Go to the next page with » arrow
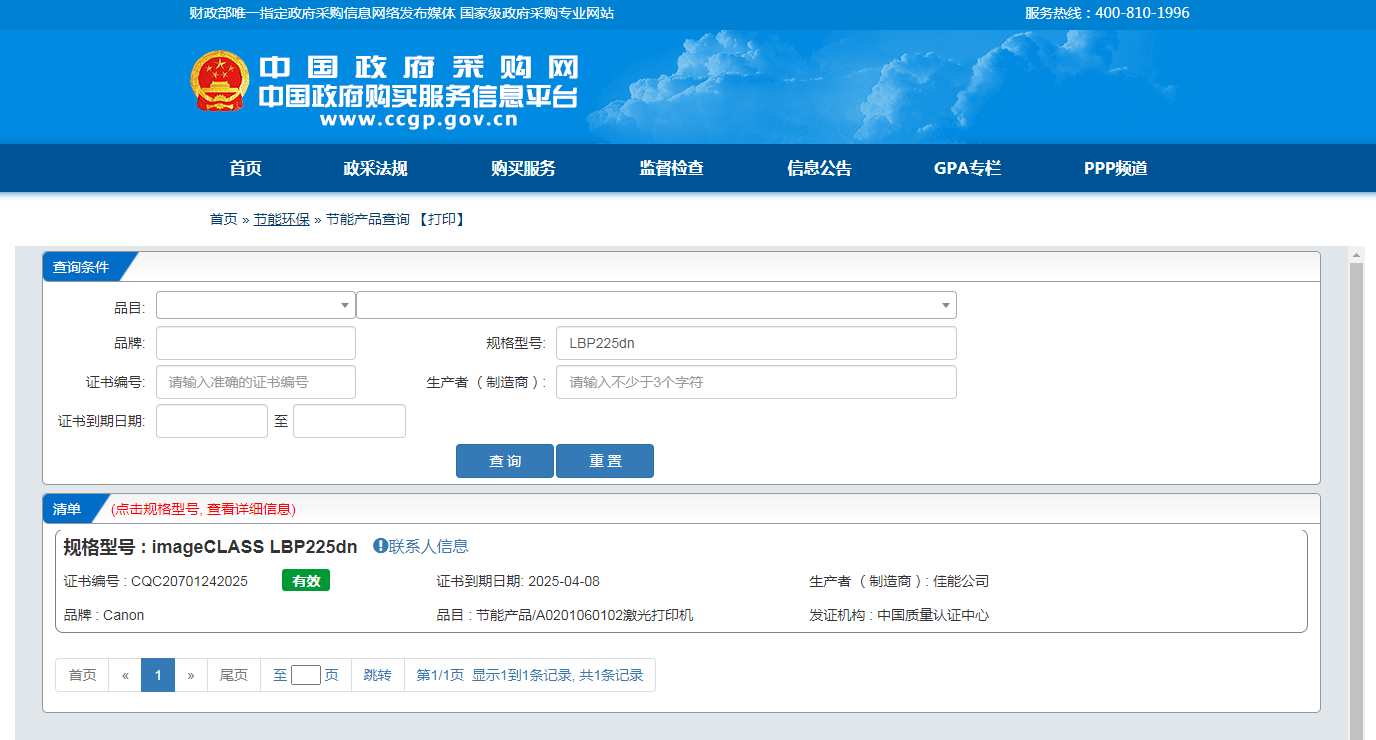Screen dimensions: 1376x740 [190, 675]
